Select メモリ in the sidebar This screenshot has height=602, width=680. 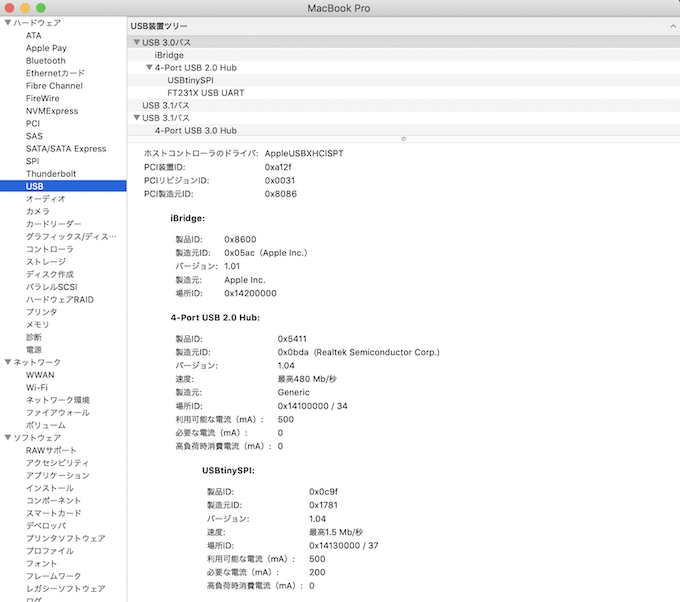[38, 325]
